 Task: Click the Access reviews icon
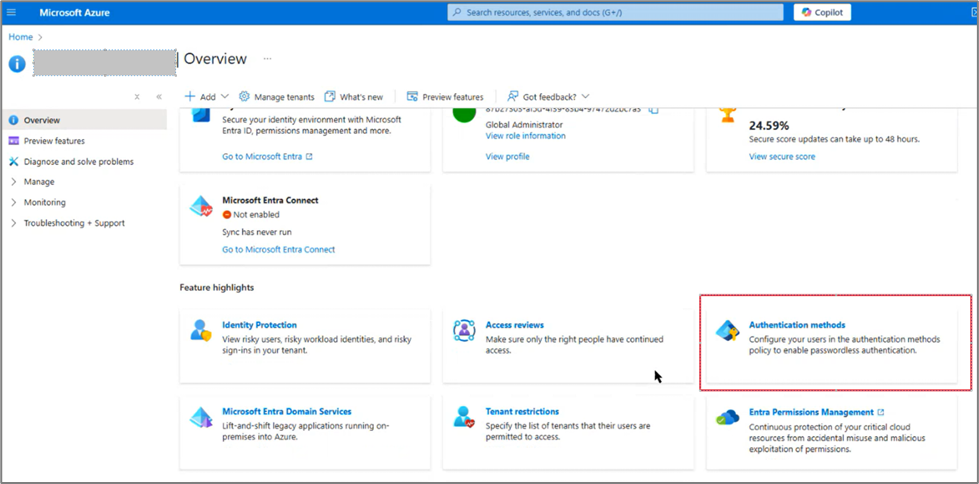(463, 331)
